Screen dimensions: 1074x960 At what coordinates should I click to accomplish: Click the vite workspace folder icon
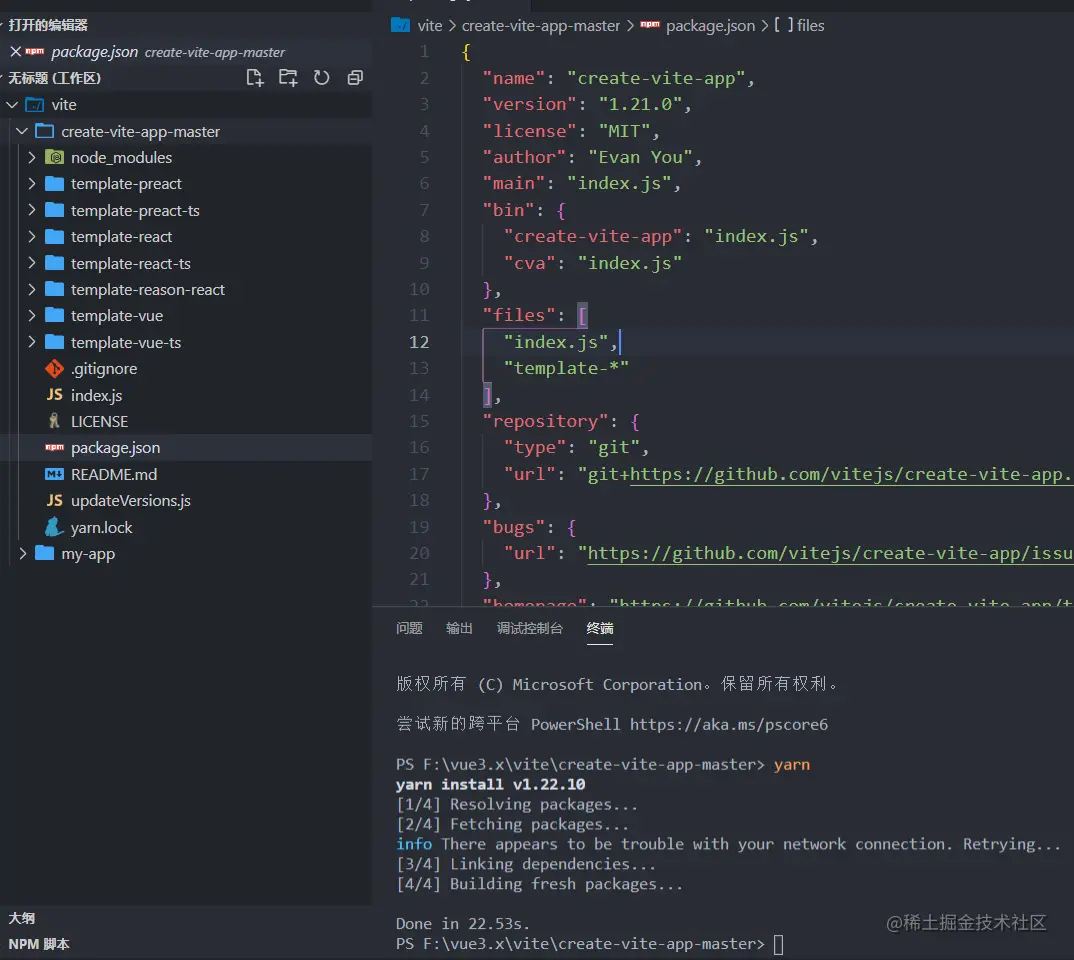(35, 105)
